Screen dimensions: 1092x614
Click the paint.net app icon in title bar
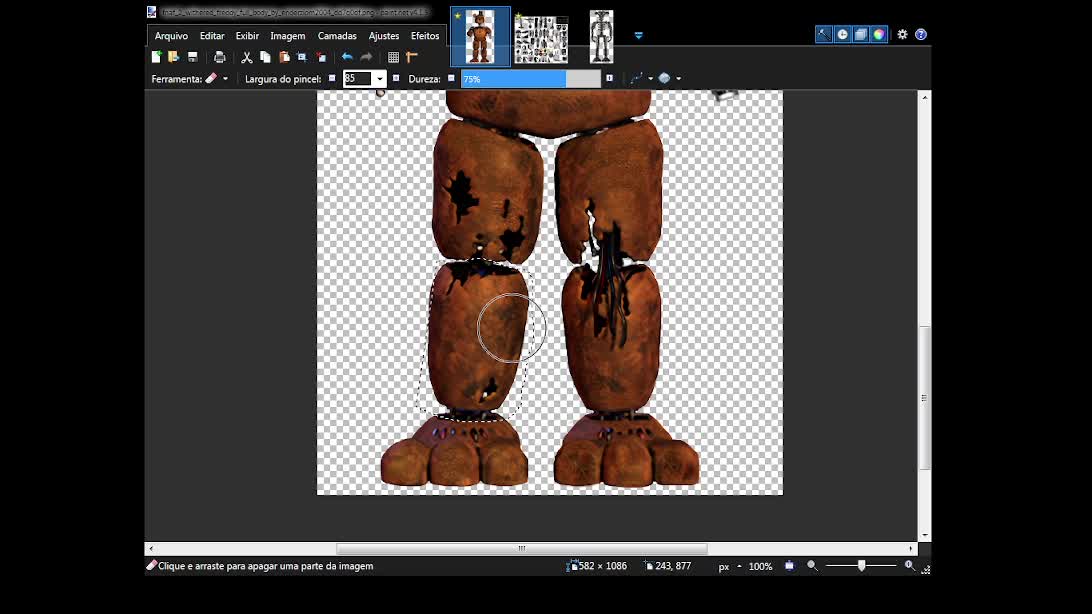point(152,12)
